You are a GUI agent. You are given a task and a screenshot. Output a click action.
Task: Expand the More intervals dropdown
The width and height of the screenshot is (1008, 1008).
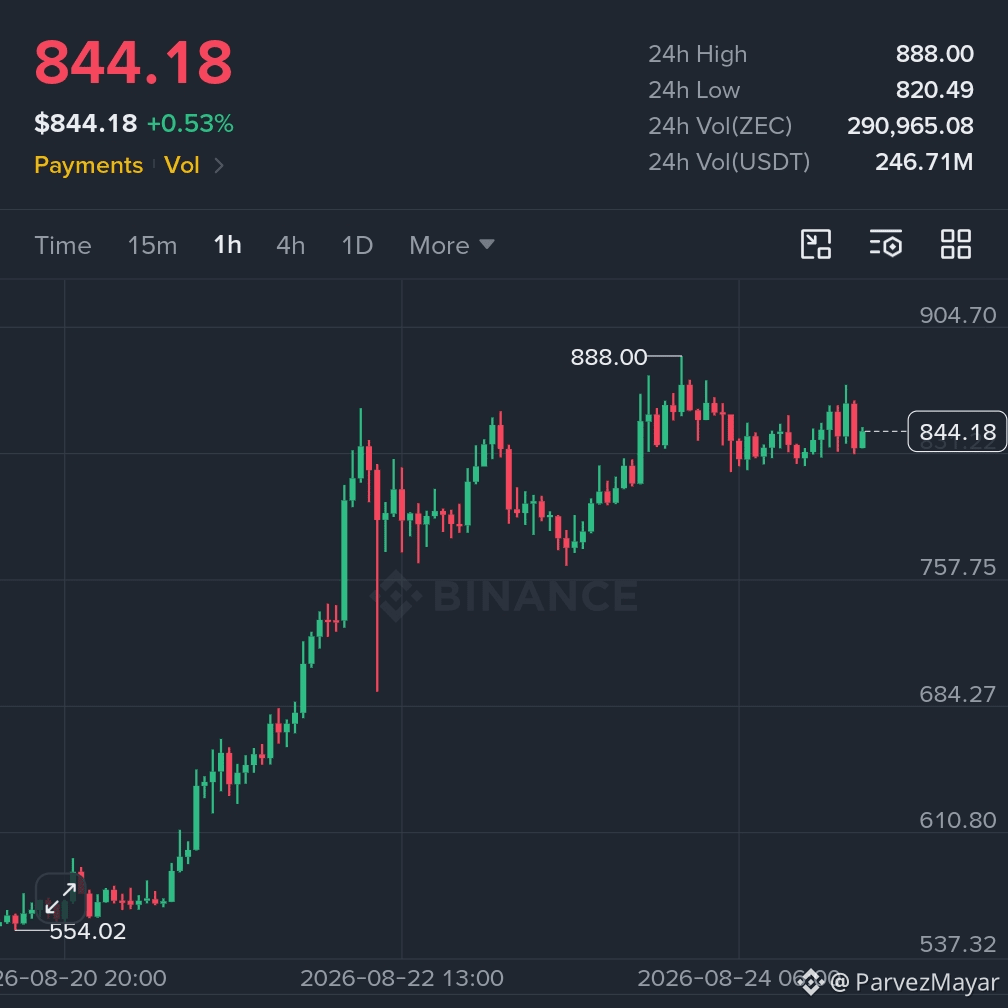click(452, 245)
